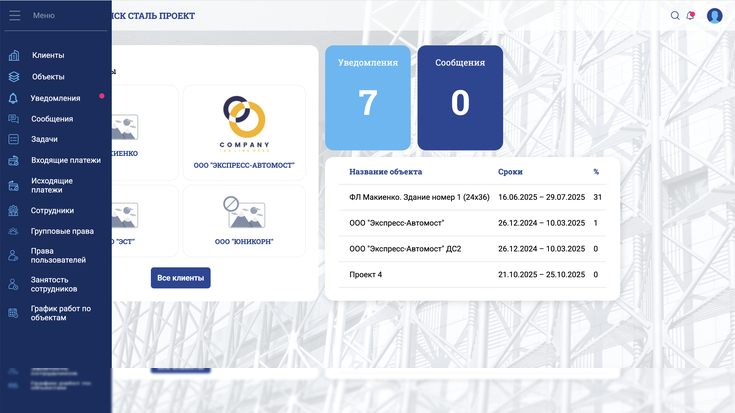This screenshot has width=735, height=413.
Task: Click the Занятость сотрудников icon
Action: click(13, 284)
